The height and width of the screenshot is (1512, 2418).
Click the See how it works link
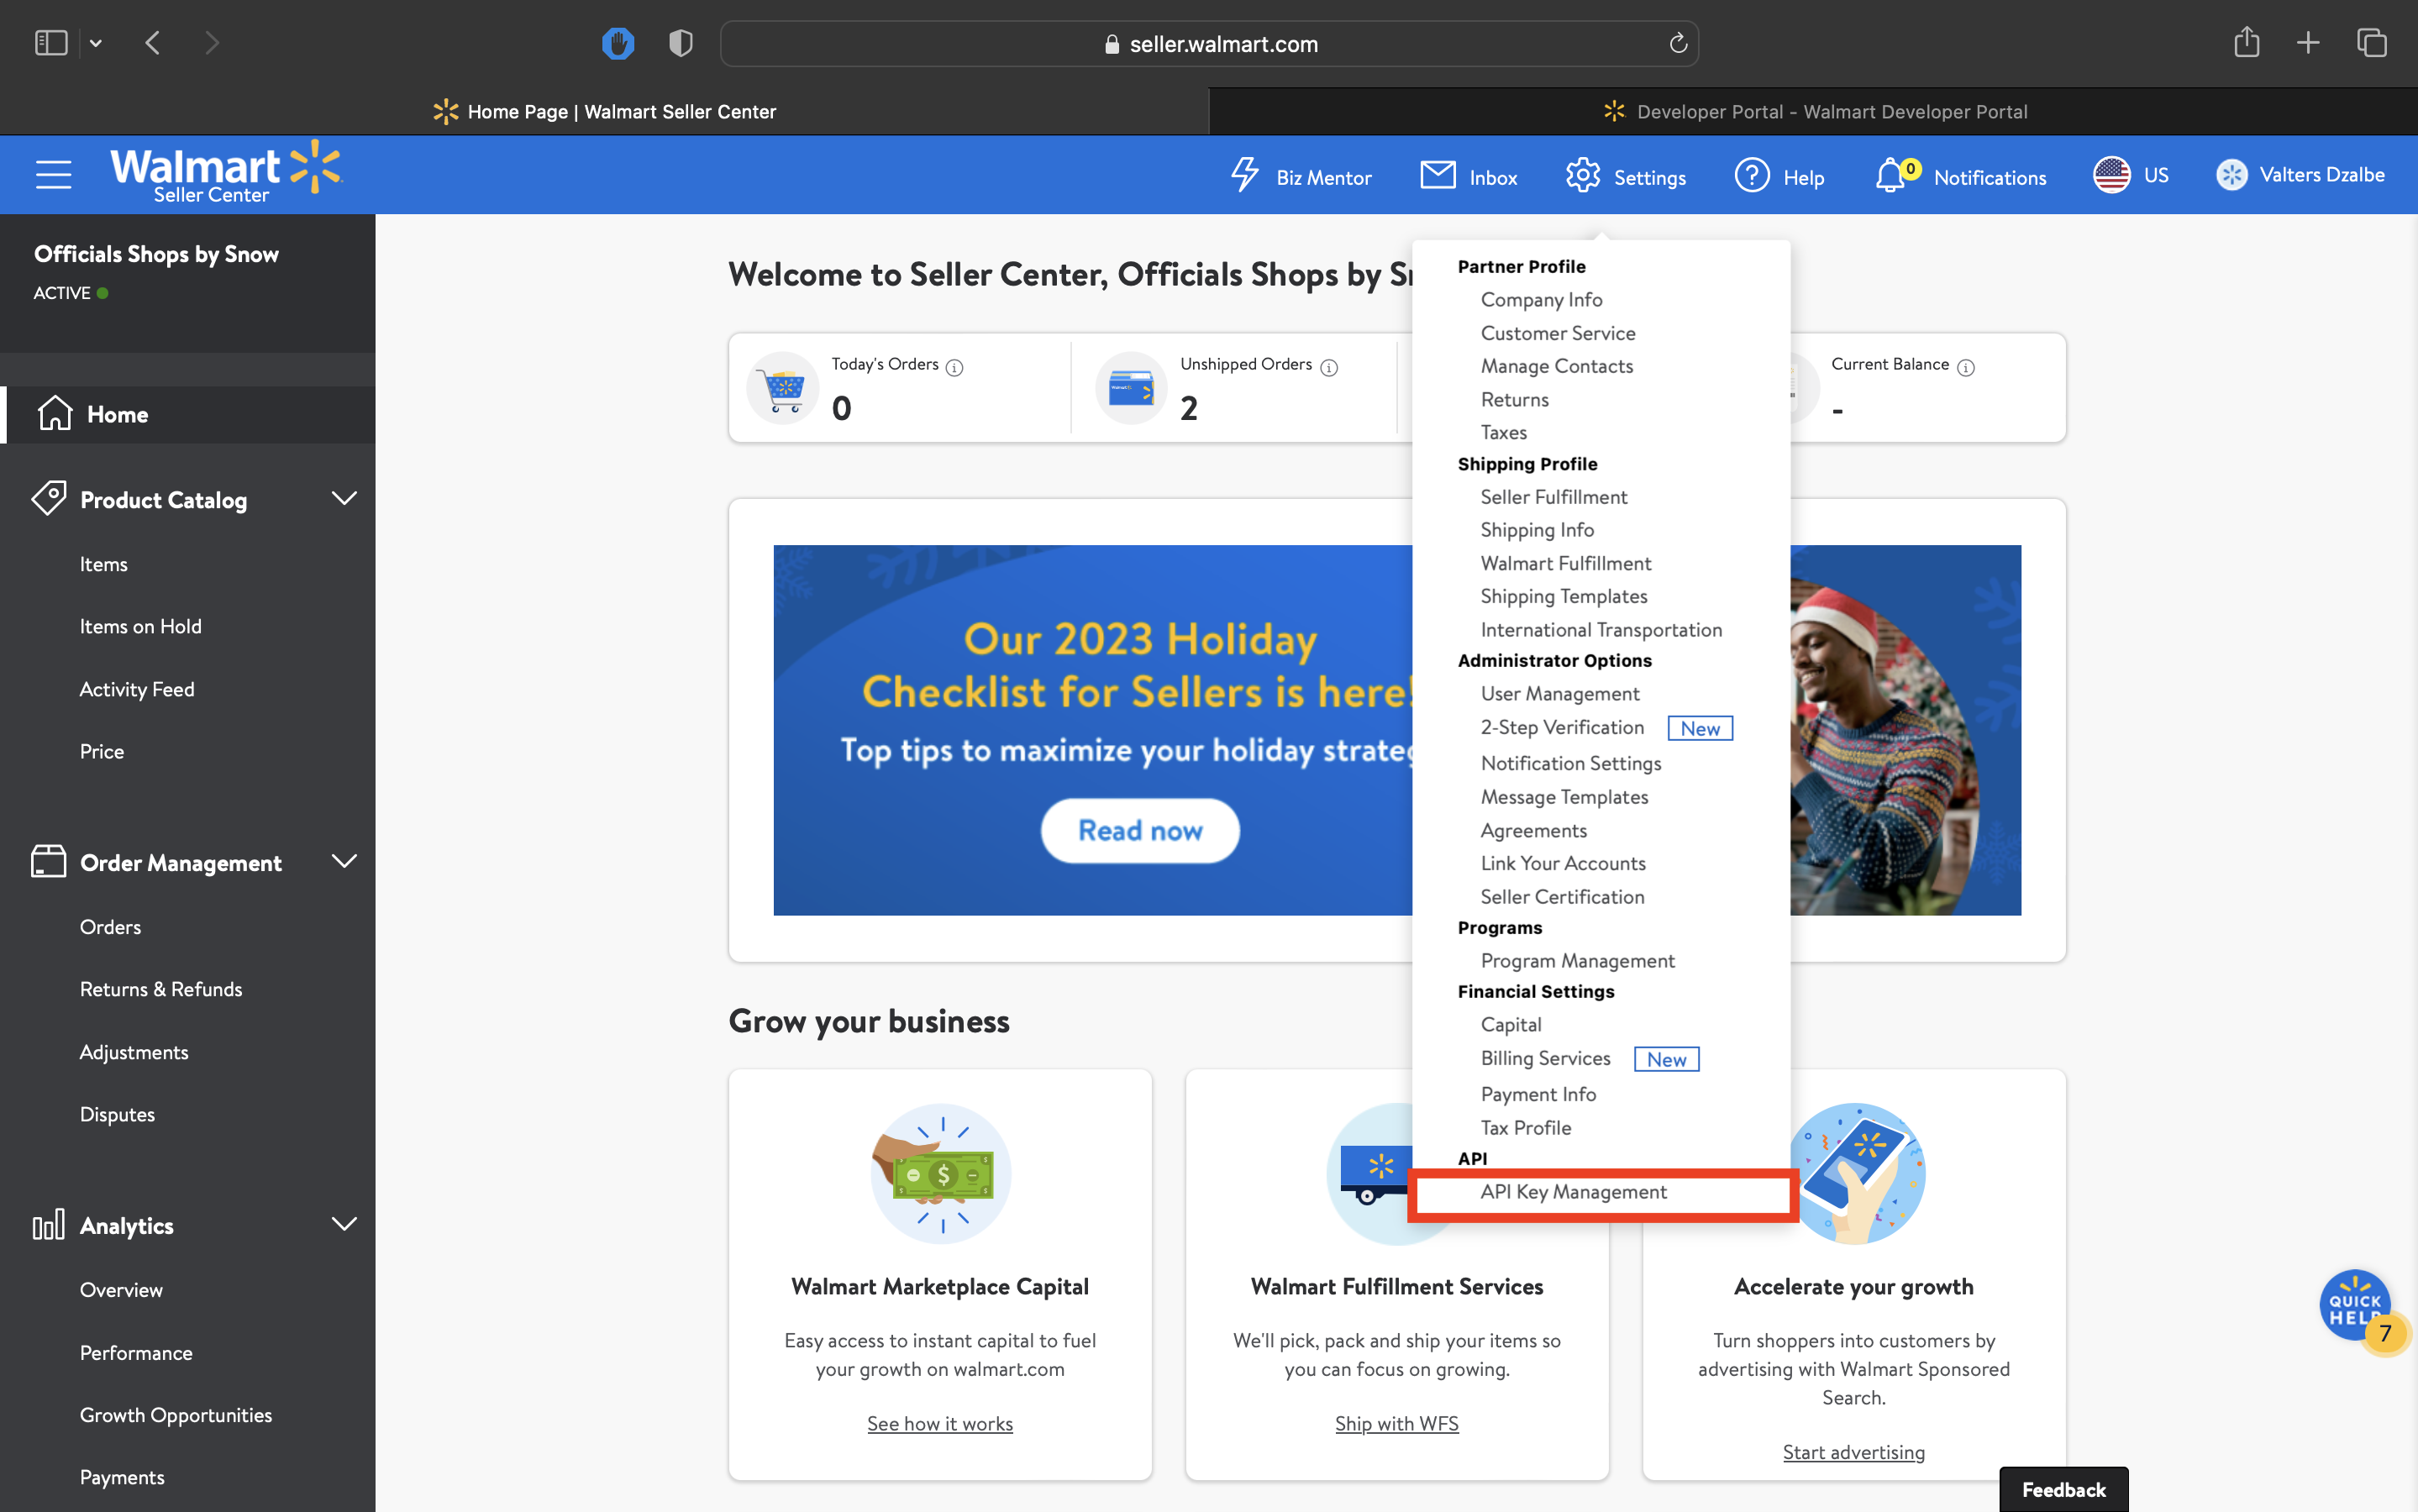[x=940, y=1423]
